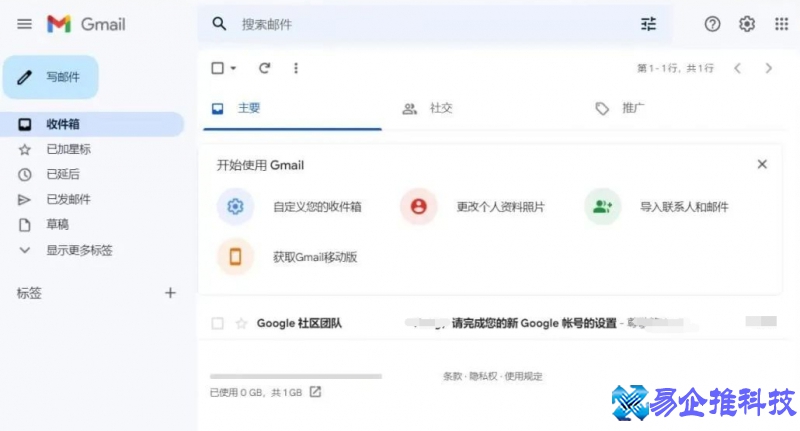Open 收件箱 folder
Screen dimensions: 800x431
[x=92, y=124]
